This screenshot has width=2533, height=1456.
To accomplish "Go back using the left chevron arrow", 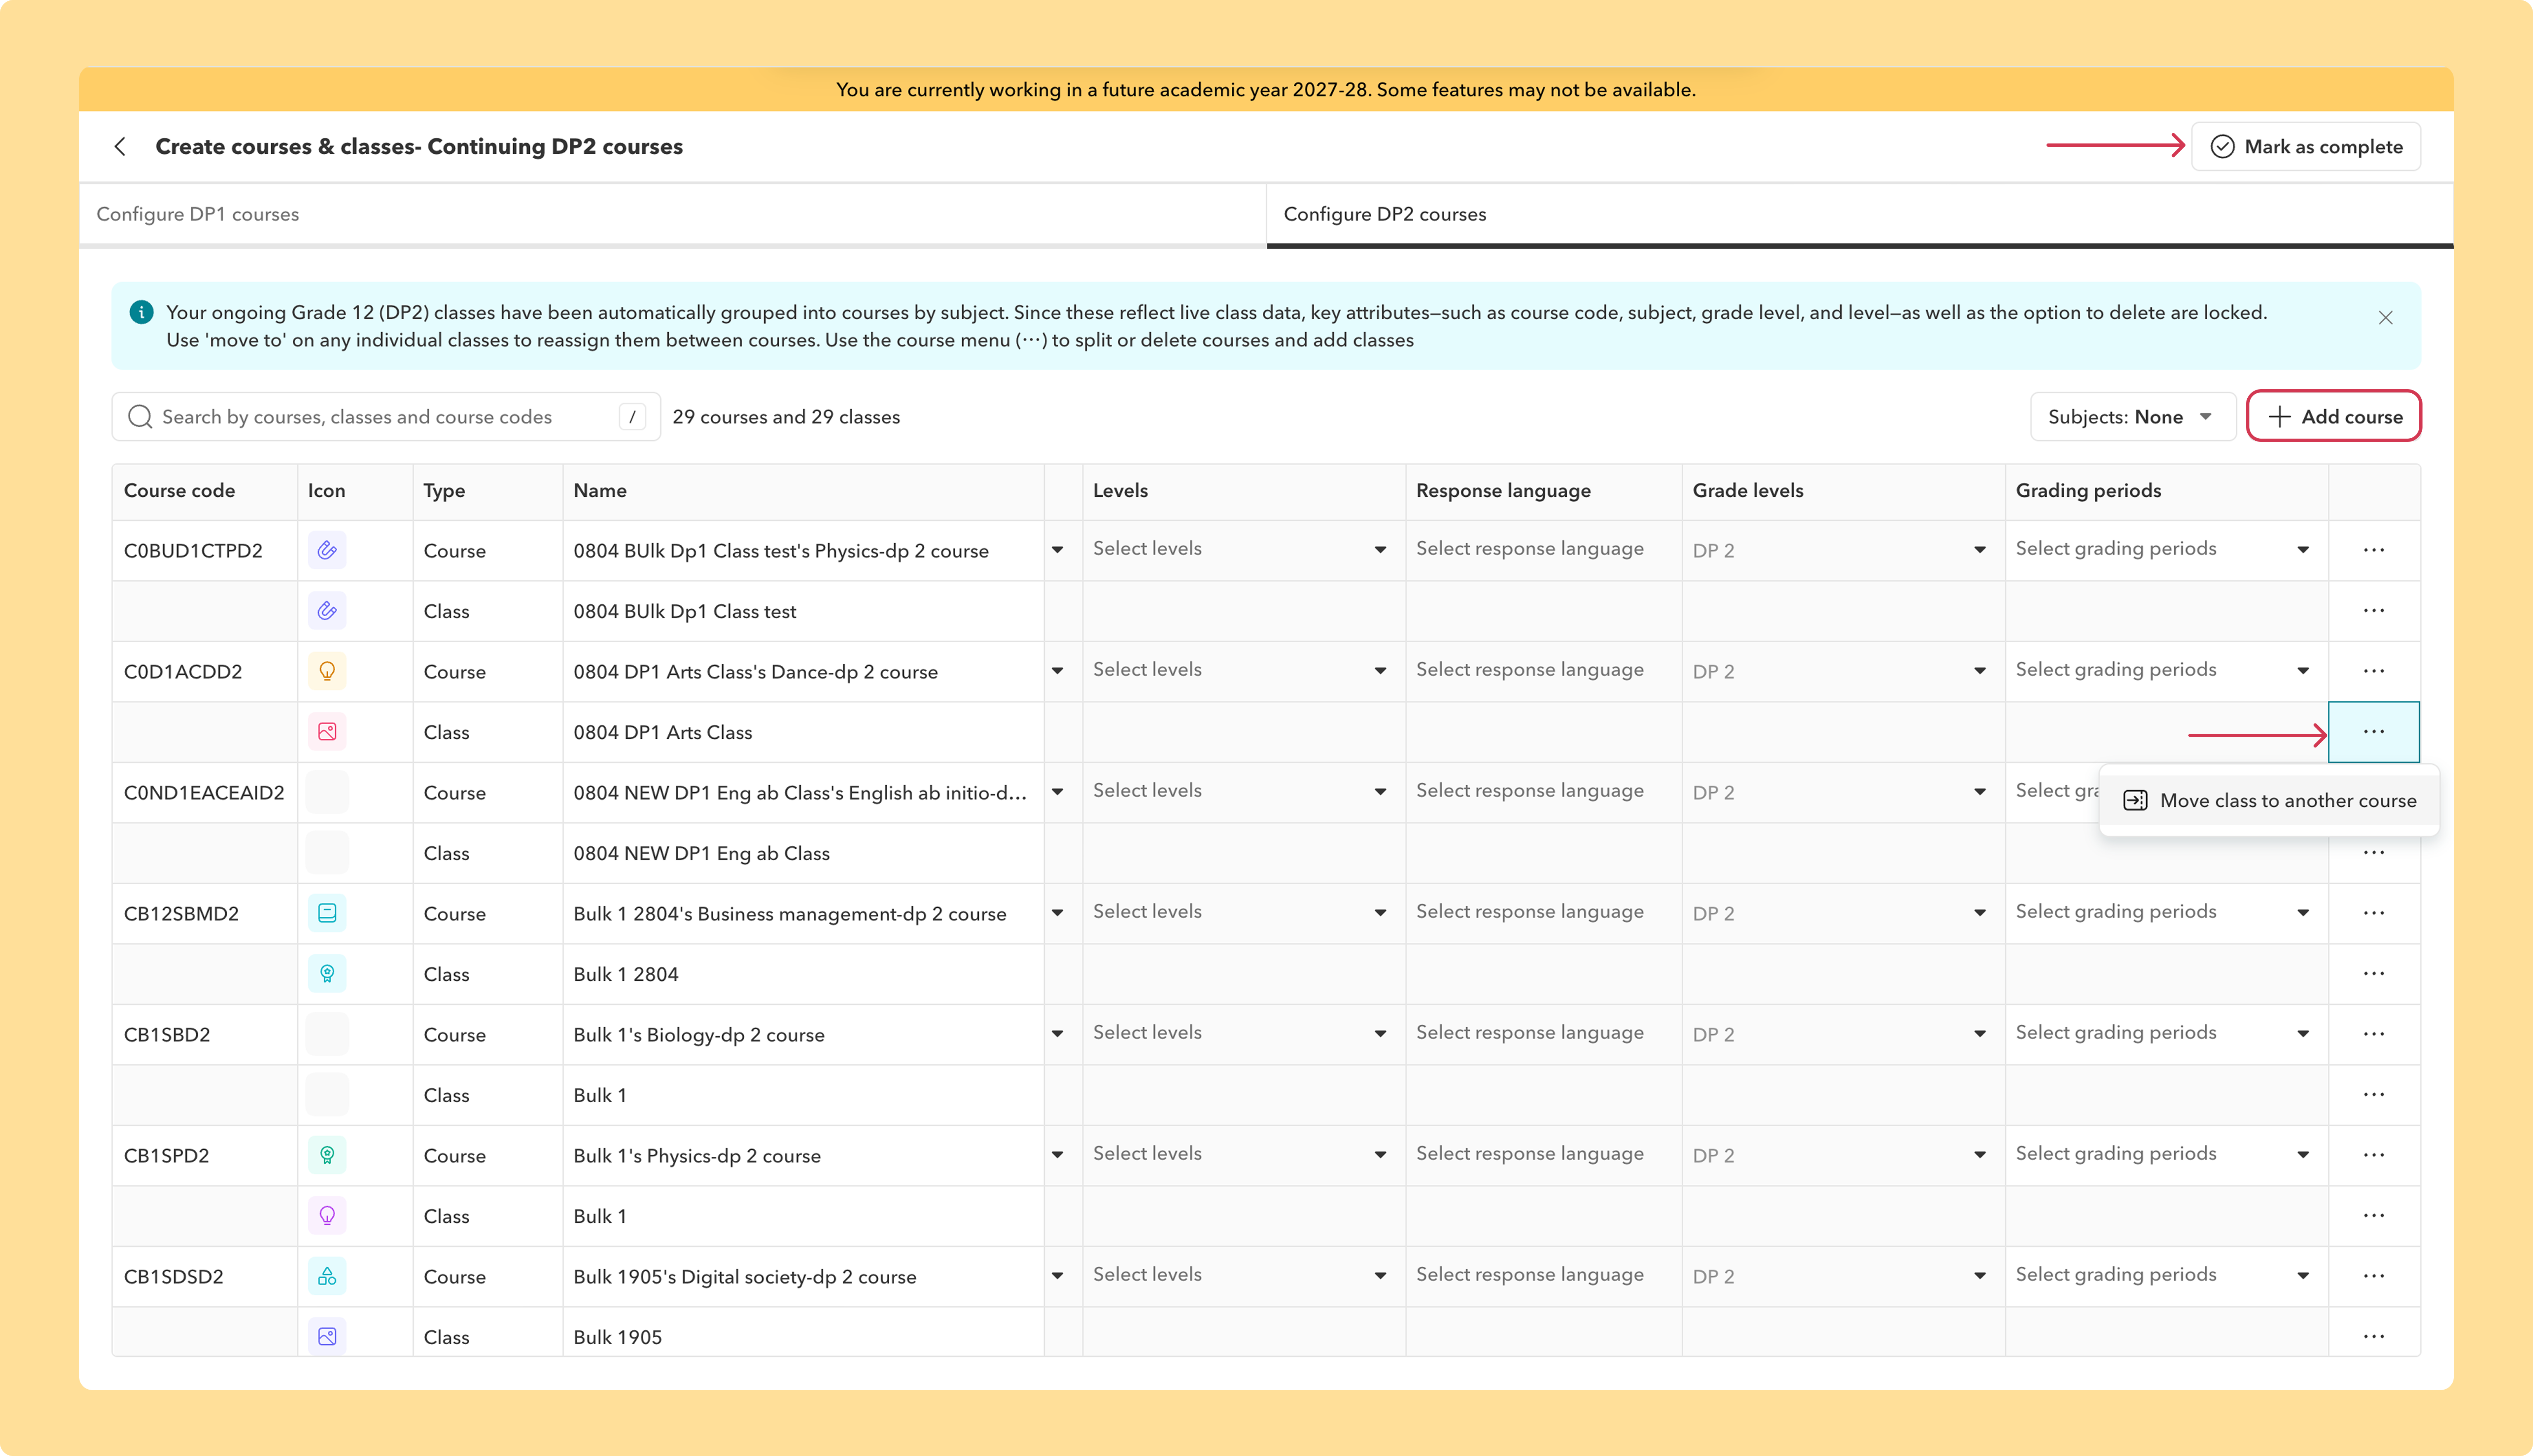I will pos(120,147).
